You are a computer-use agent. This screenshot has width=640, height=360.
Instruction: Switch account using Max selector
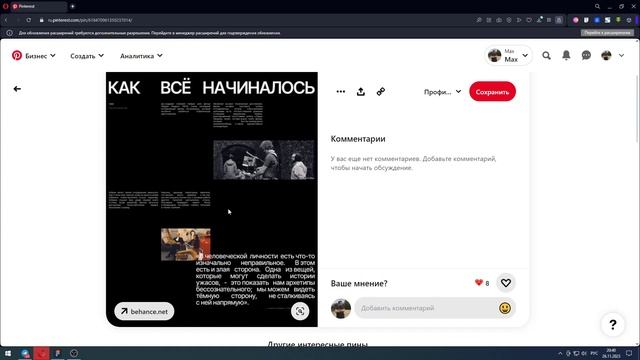point(508,56)
